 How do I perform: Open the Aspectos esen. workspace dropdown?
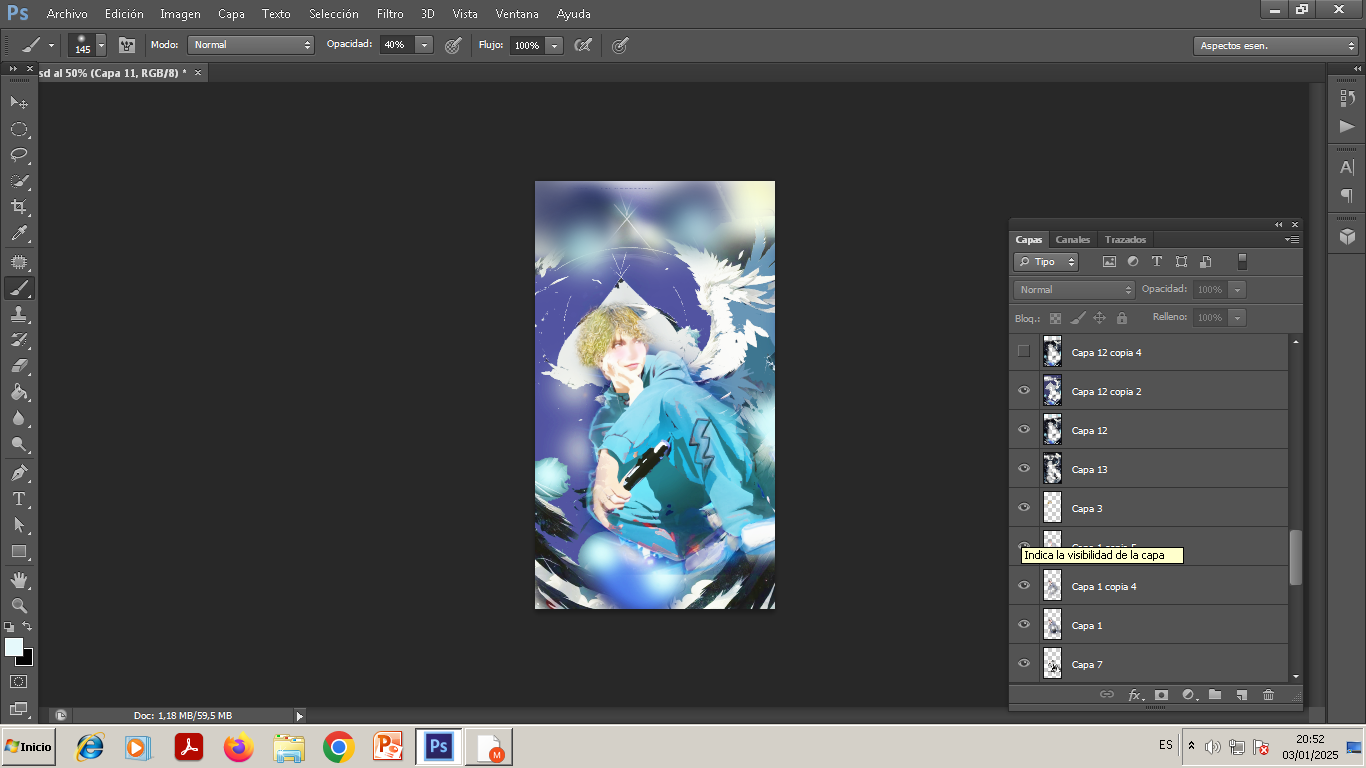[x=1276, y=46]
